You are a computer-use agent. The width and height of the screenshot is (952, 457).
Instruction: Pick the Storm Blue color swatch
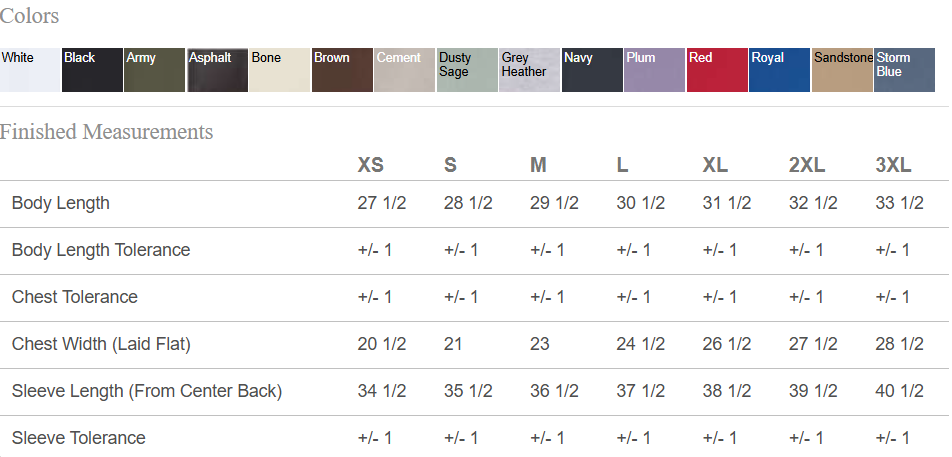tap(904, 70)
